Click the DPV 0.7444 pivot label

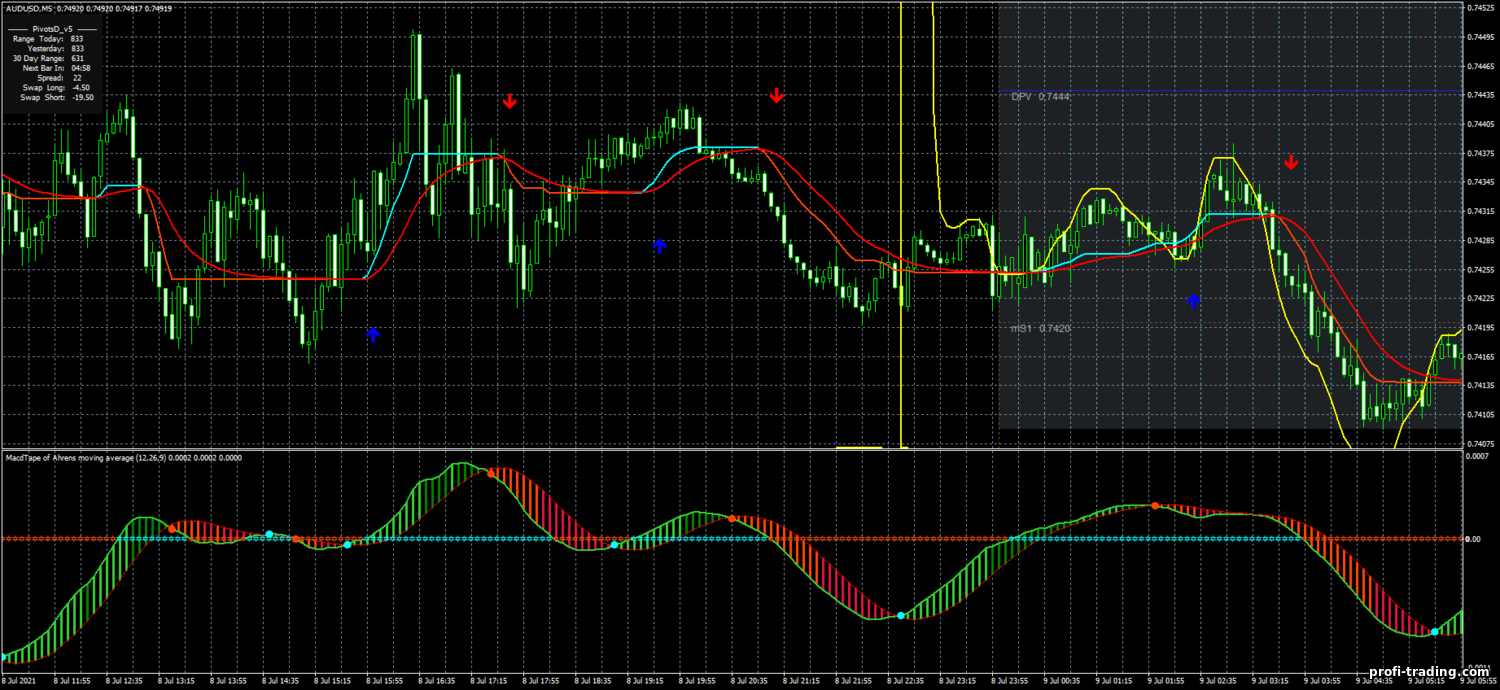point(1040,97)
